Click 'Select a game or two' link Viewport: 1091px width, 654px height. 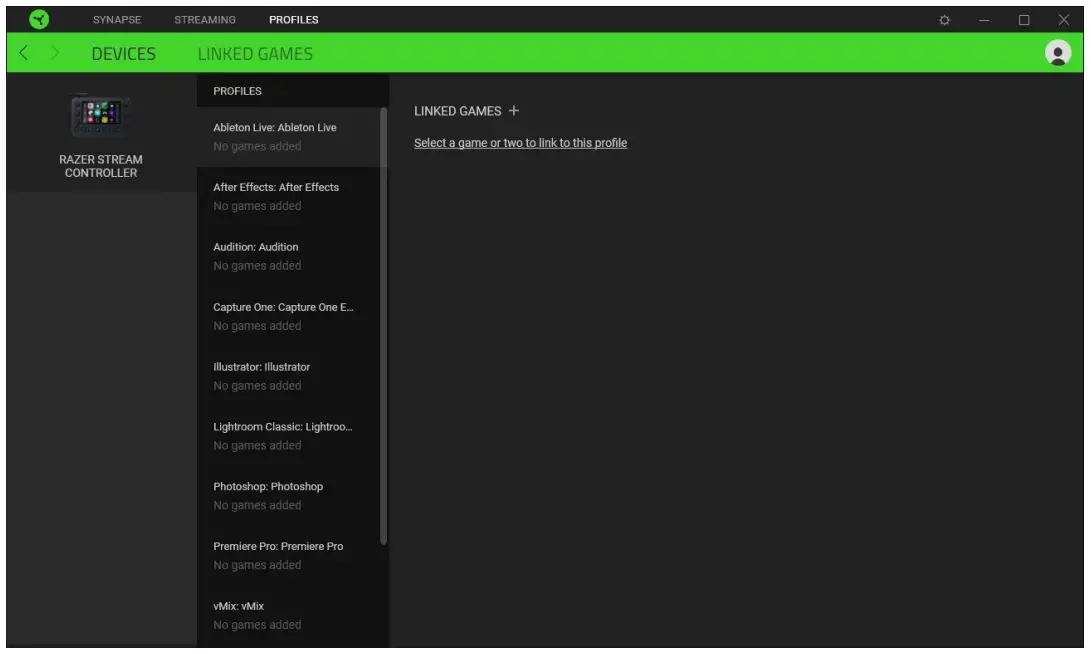[x=520, y=143]
